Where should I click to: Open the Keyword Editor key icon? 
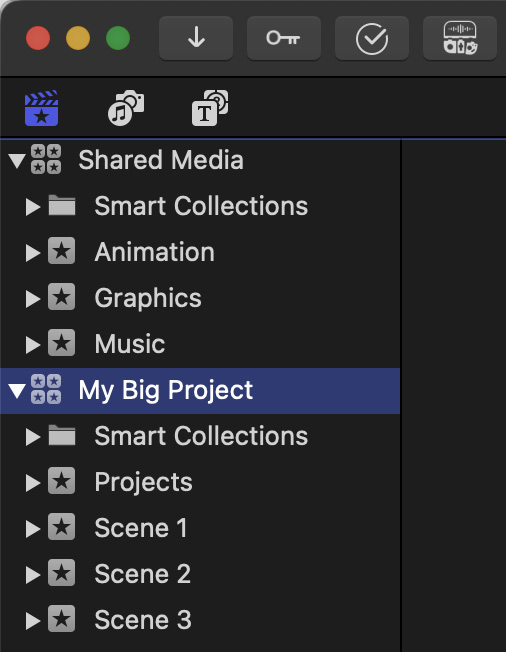pyautogui.click(x=284, y=38)
